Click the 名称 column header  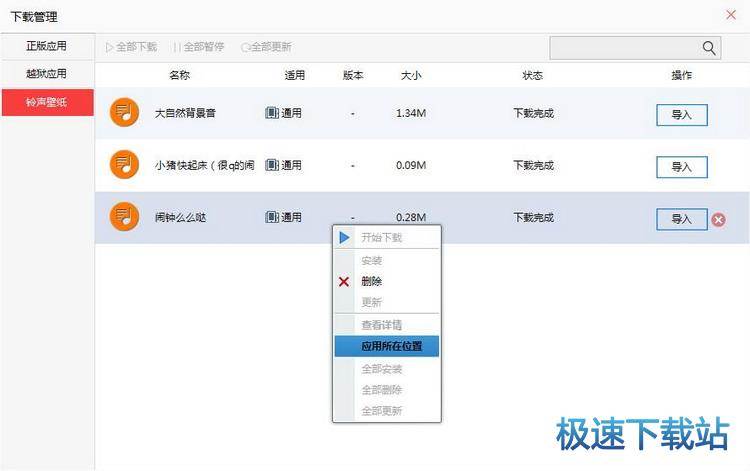coord(179,75)
